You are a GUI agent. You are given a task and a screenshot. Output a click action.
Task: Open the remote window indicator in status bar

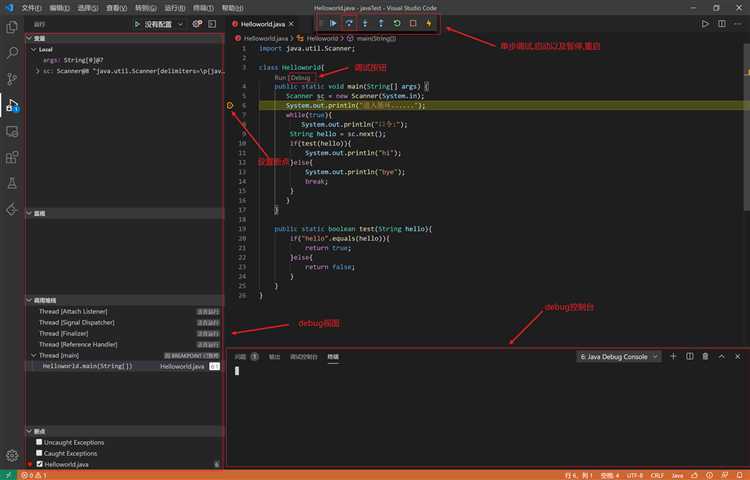[8, 475]
